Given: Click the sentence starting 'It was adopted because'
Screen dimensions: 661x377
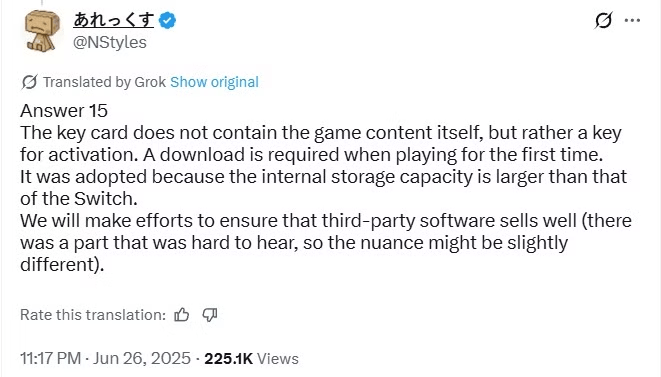Looking at the screenshot, I should pos(323,188).
